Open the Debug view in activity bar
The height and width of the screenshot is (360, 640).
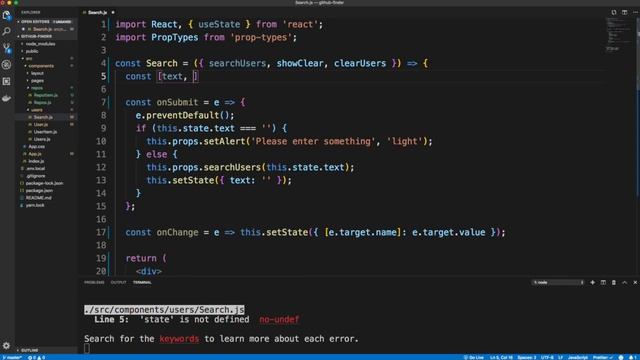point(7,64)
